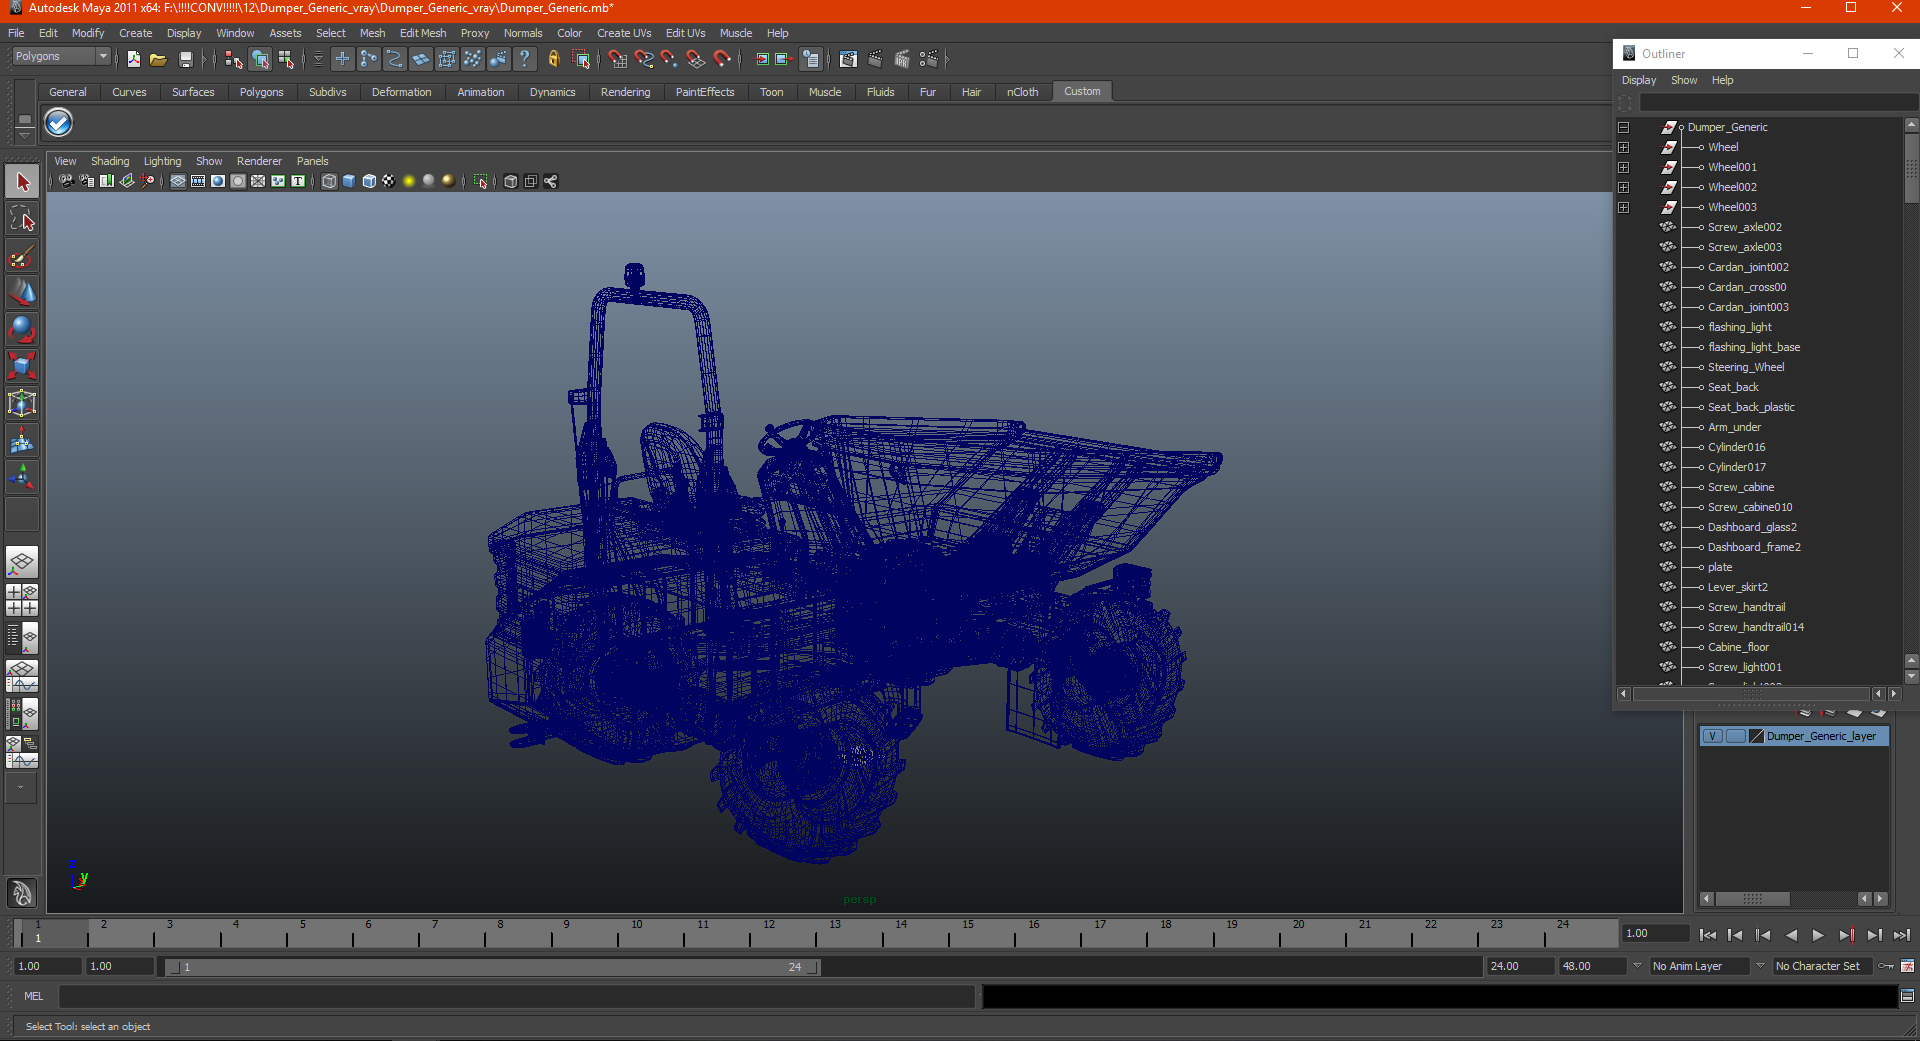Click the Open Scene folder icon
Image resolution: width=1920 pixels, height=1041 pixels.
[x=158, y=59]
